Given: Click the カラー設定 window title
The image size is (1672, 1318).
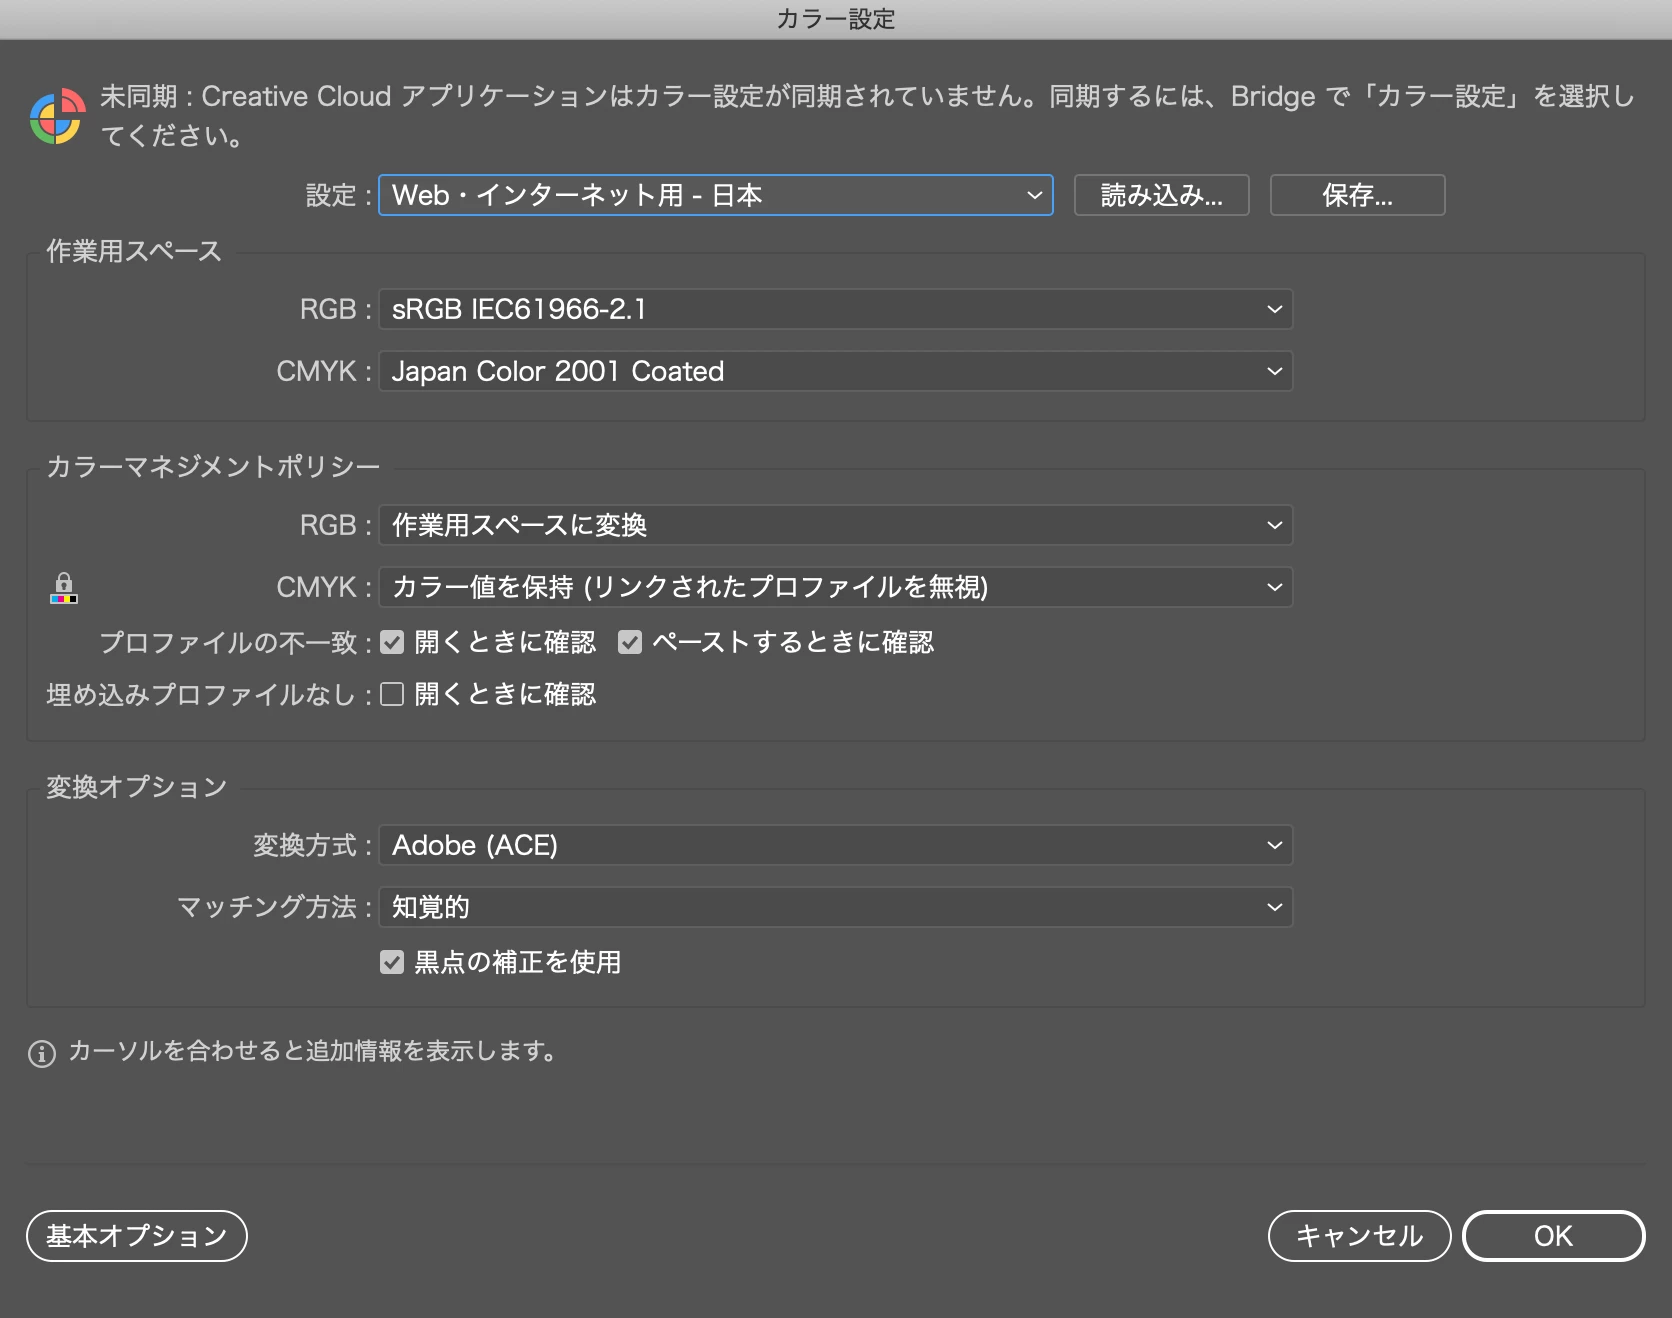Looking at the screenshot, I should pyautogui.click(x=836, y=19).
